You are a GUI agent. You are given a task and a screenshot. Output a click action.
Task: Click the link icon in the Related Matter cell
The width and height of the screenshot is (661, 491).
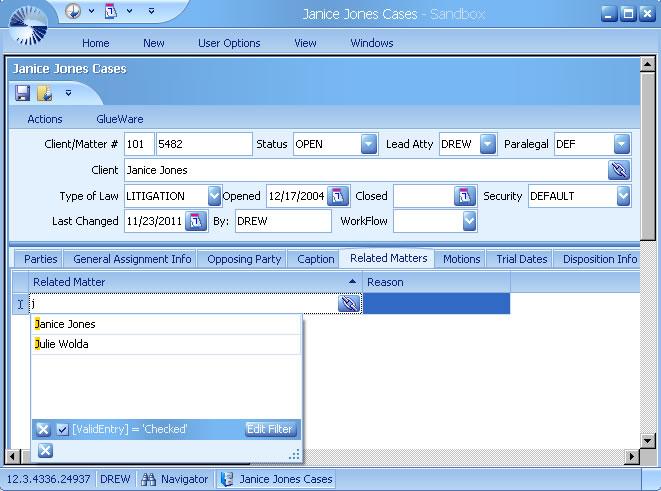pyautogui.click(x=349, y=303)
